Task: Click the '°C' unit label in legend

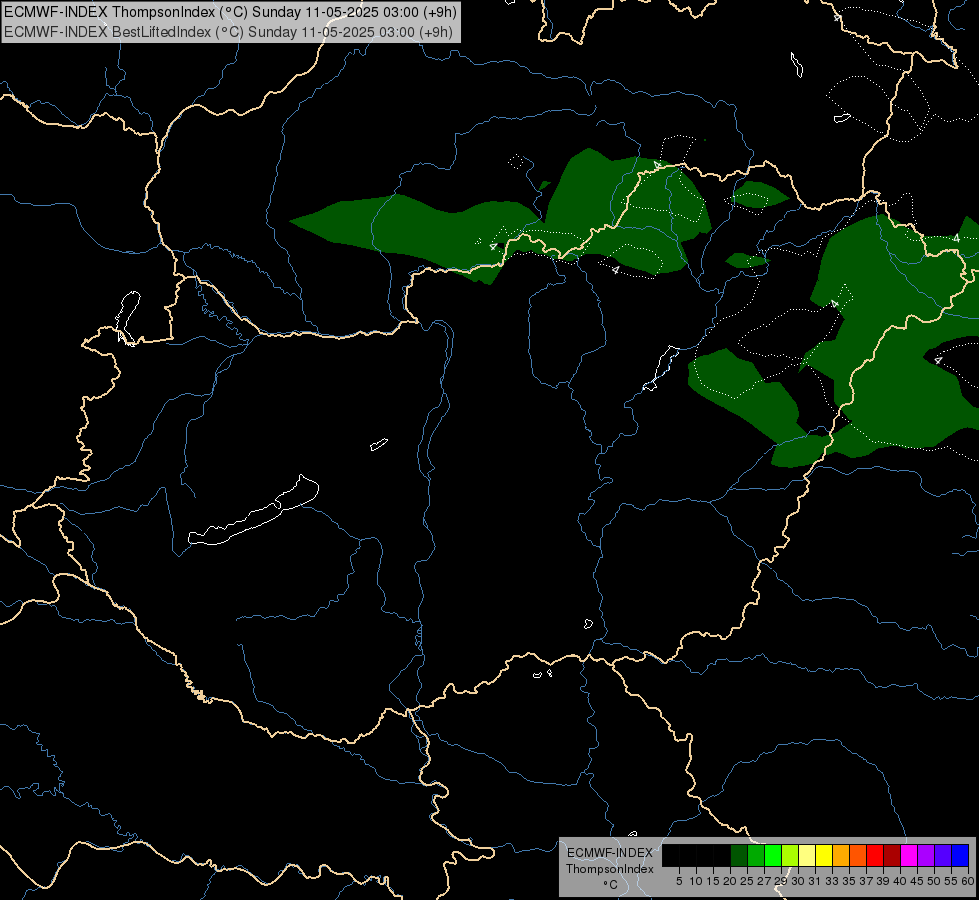Action: coord(611,885)
